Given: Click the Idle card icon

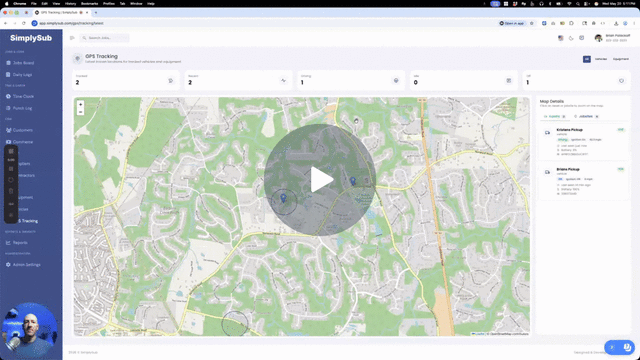Looking at the screenshot, I should click(509, 81).
